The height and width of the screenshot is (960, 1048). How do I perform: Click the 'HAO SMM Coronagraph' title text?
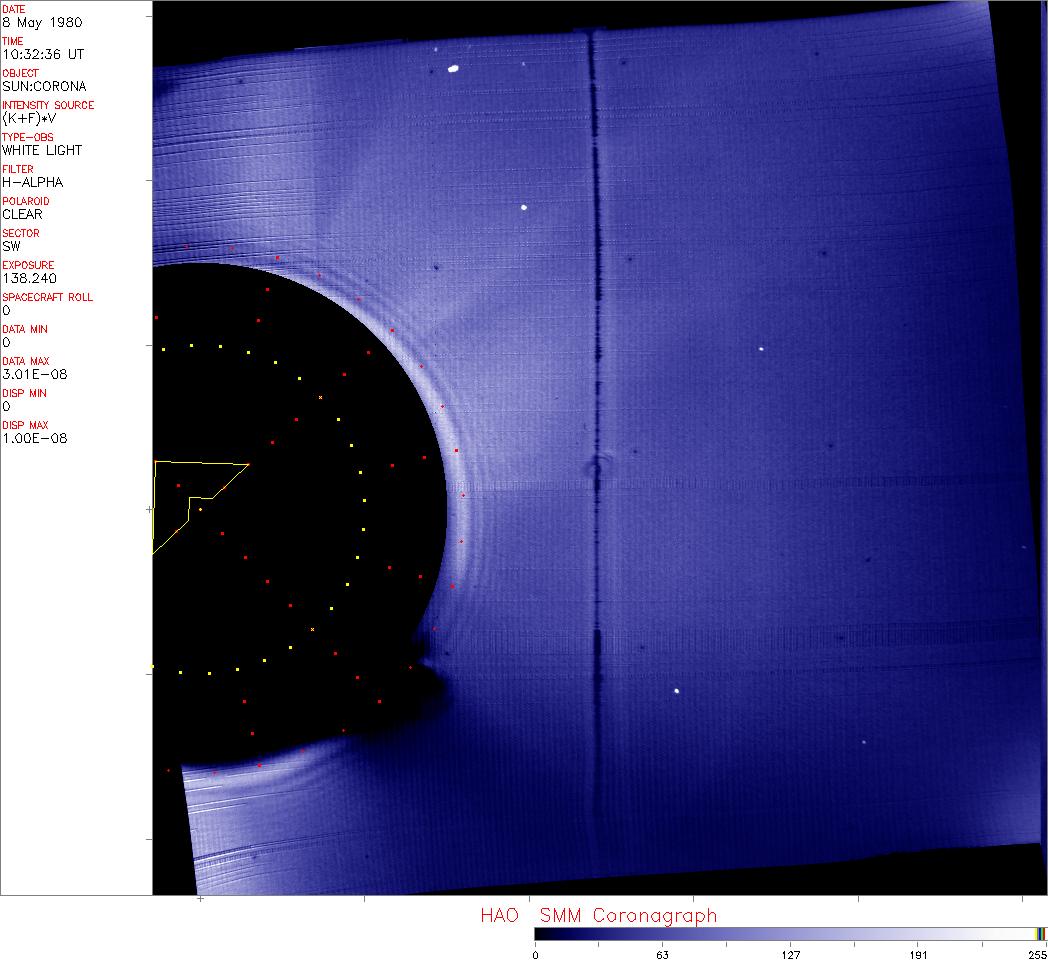tap(598, 915)
